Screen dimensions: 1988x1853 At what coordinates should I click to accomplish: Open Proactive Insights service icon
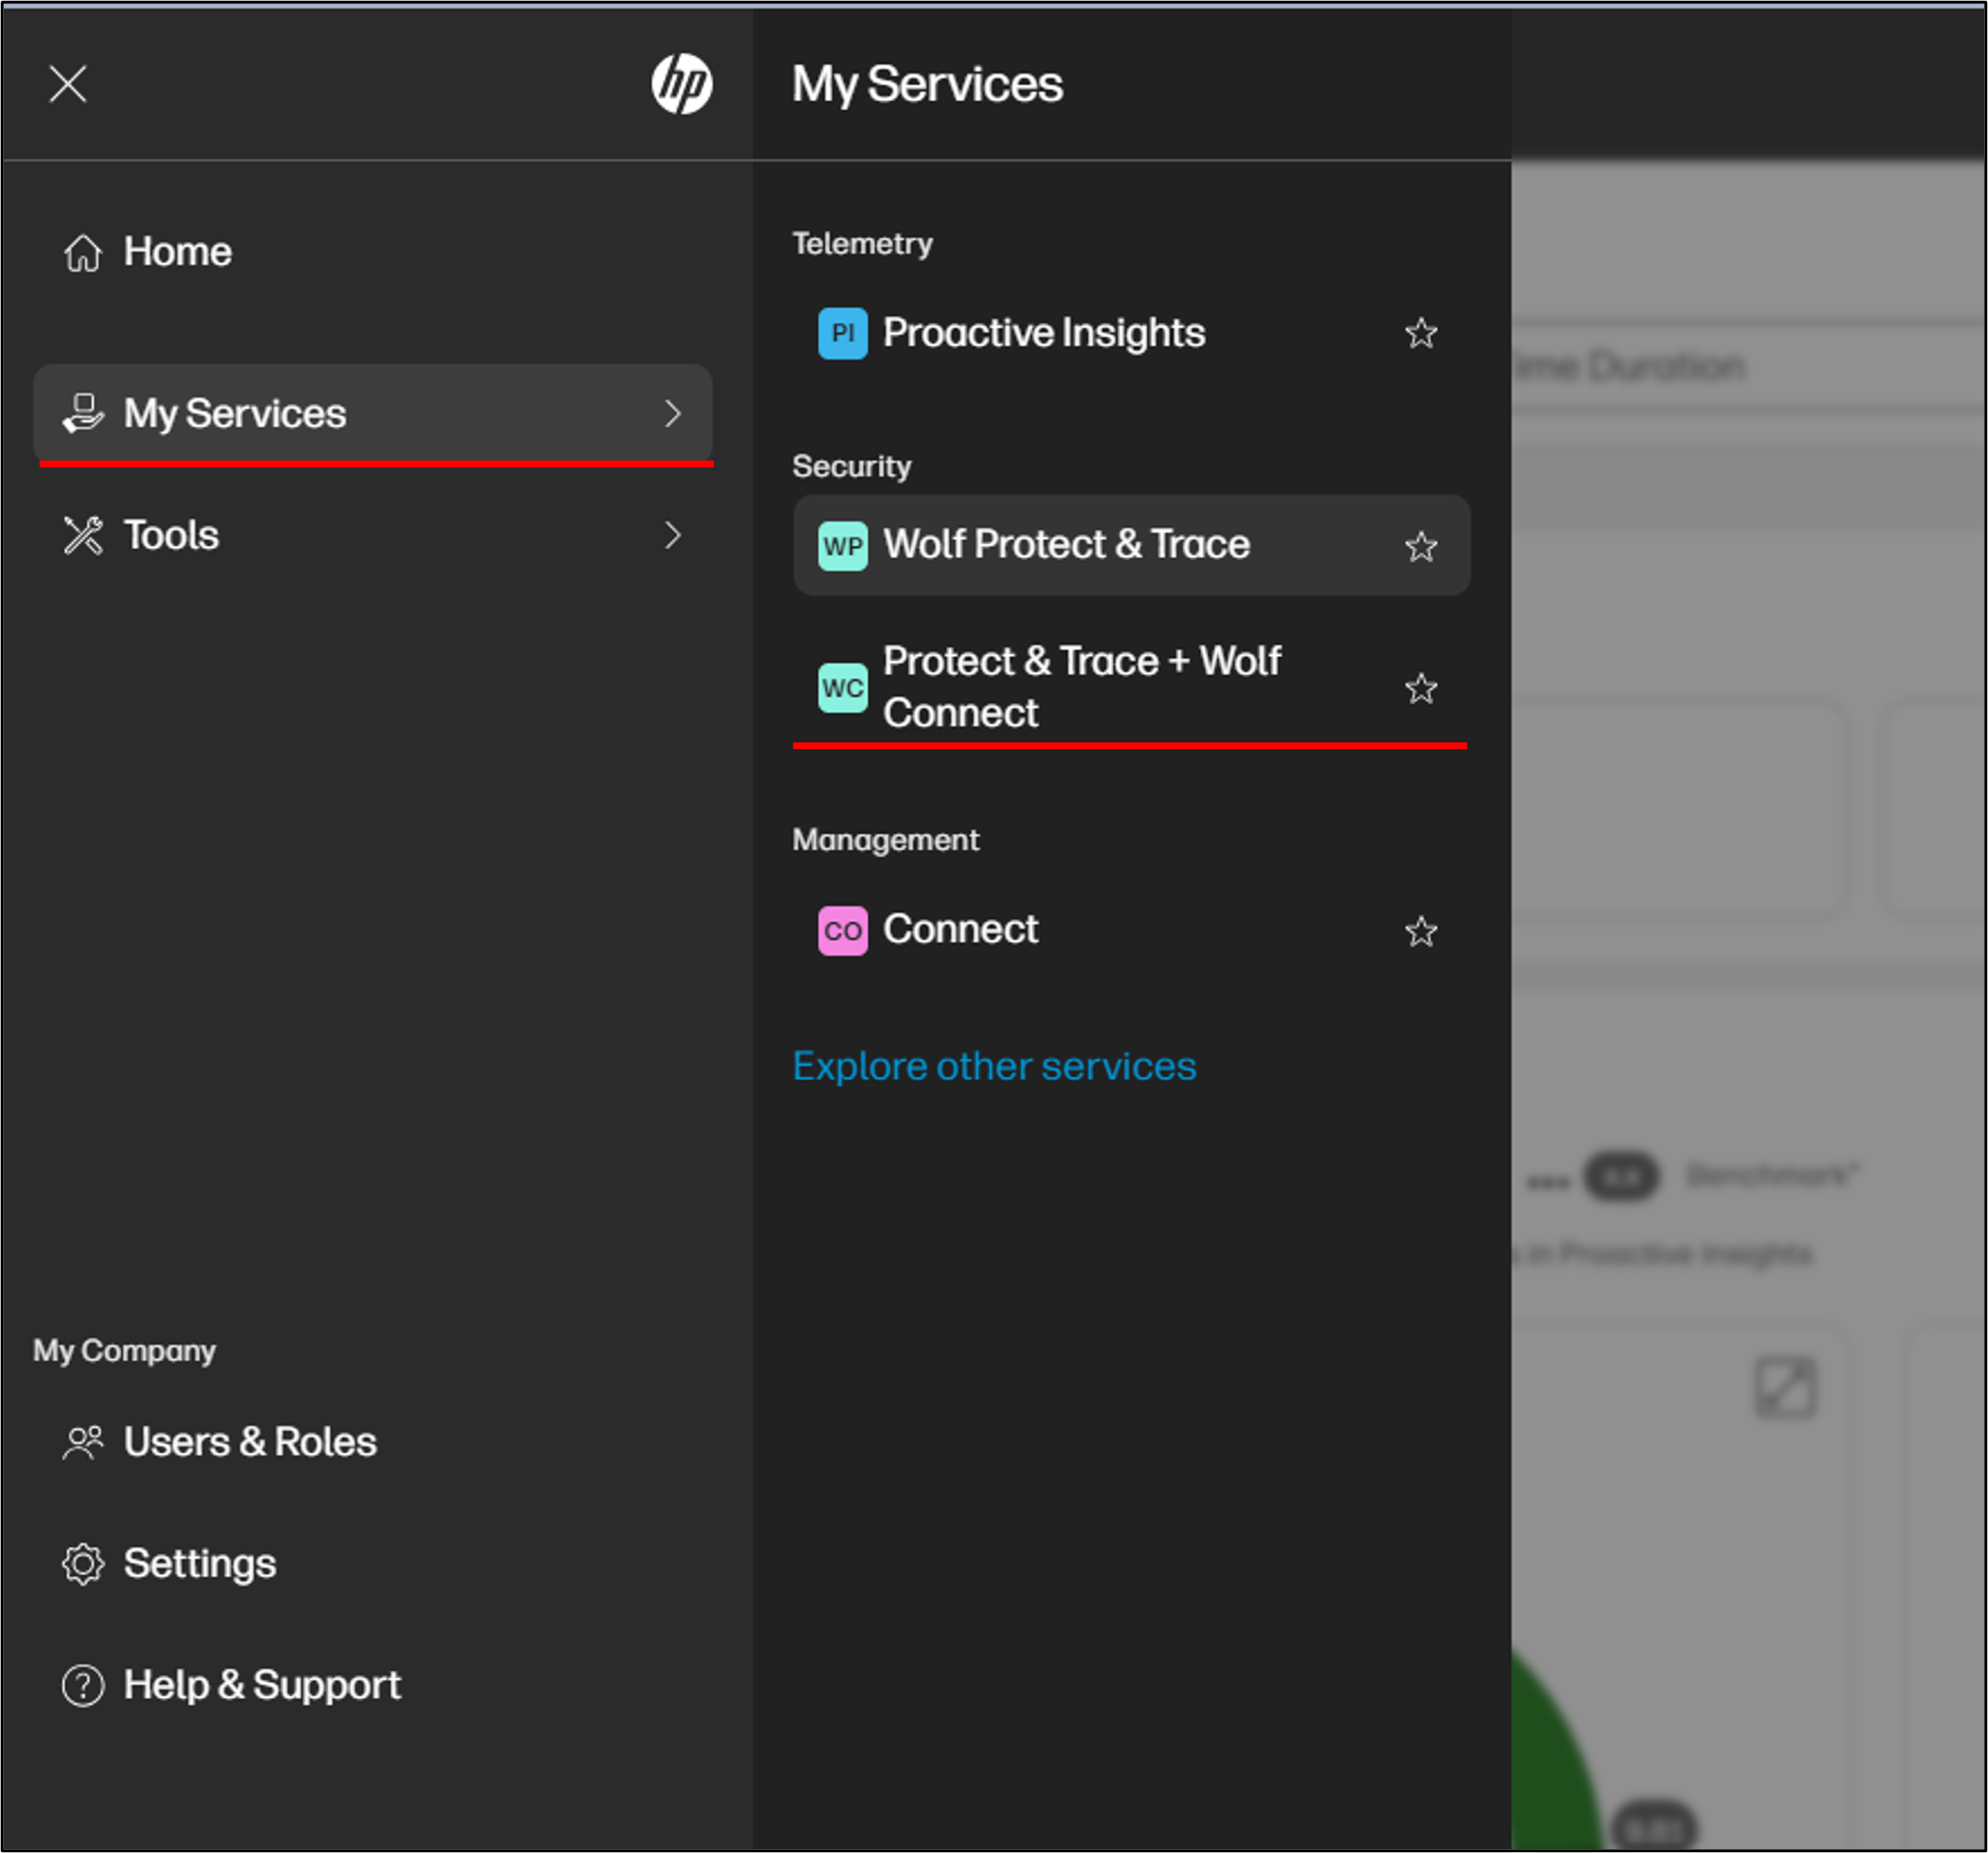tap(842, 334)
